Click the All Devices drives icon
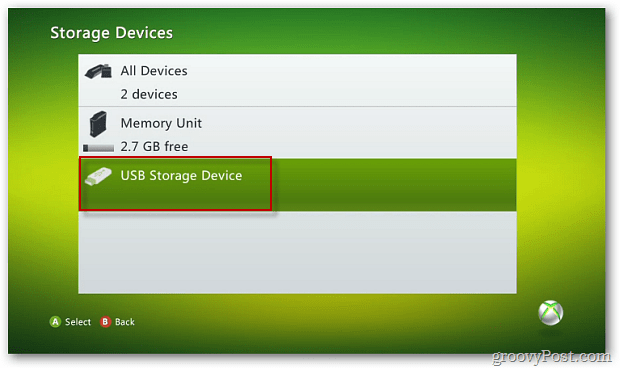Image resolution: width=620 pixels, height=368 pixels. (x=98, y=72)
